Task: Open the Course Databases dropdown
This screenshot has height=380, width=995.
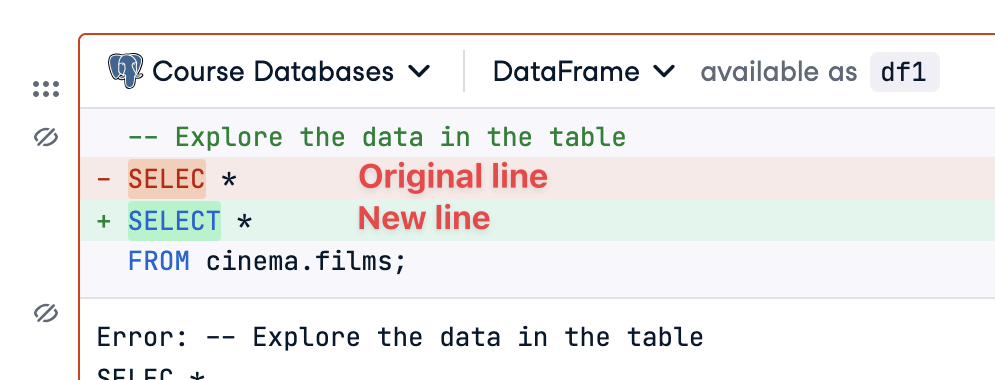Action: click(270, 71)
